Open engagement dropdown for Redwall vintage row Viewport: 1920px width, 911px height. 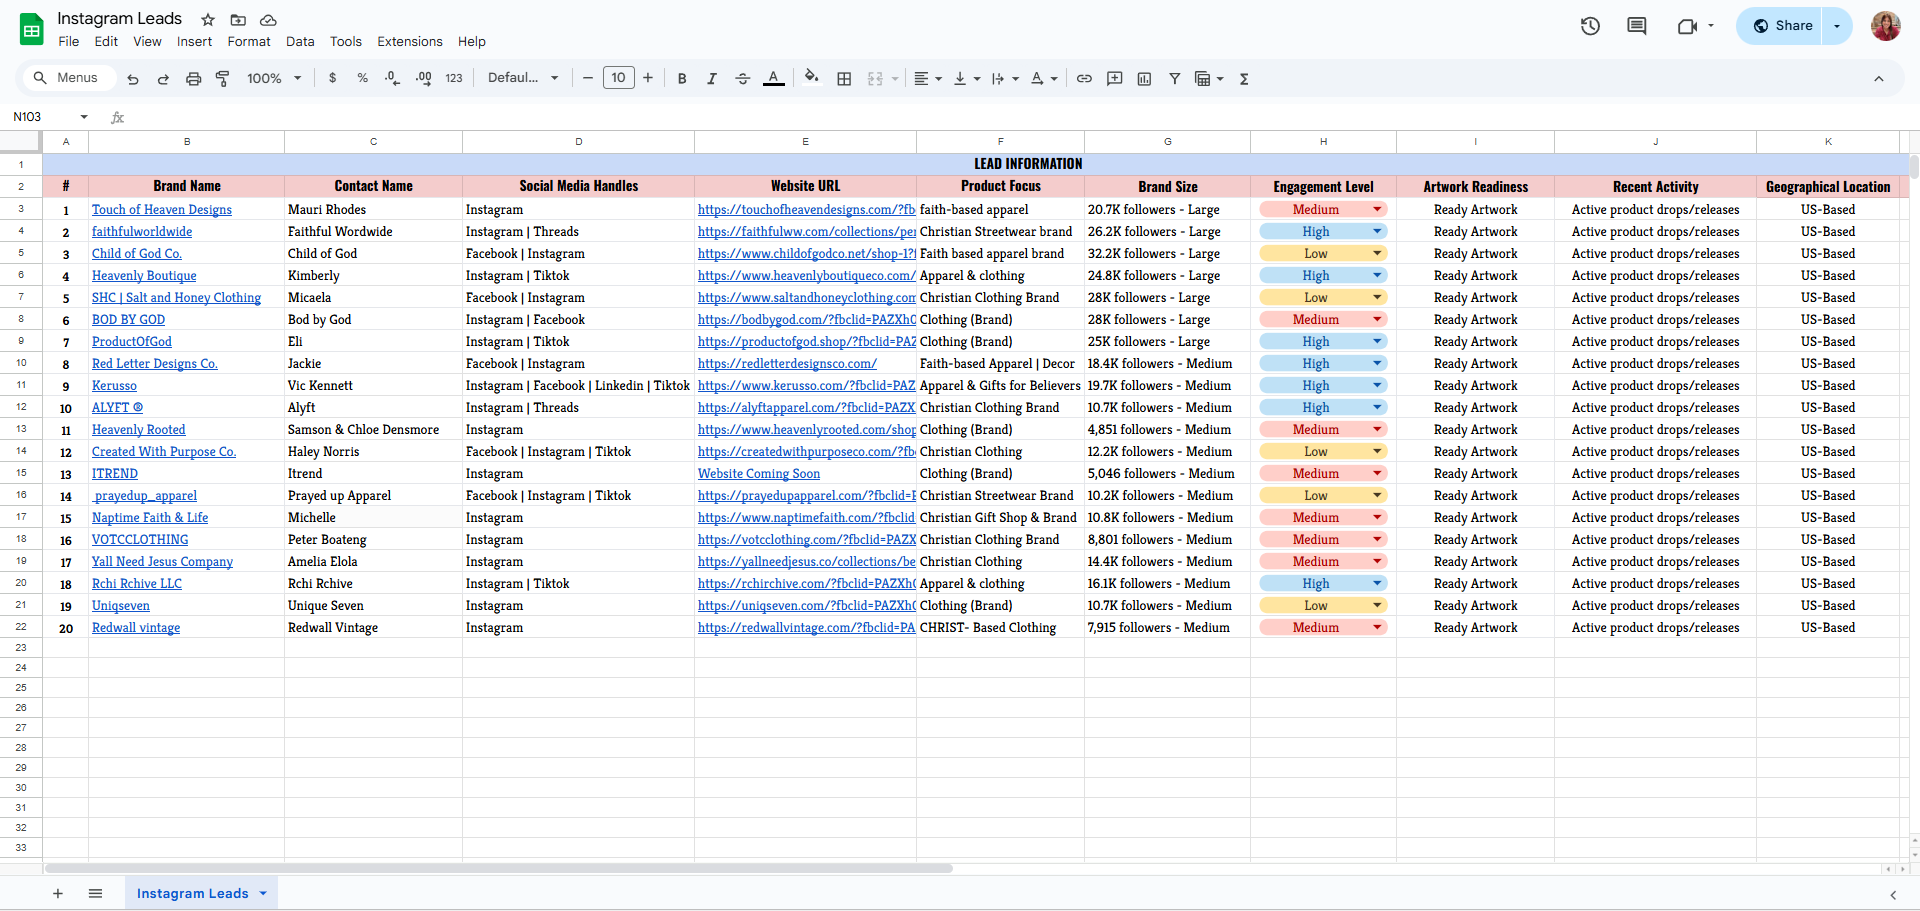pyautogui.click(x=1377, y=628)
